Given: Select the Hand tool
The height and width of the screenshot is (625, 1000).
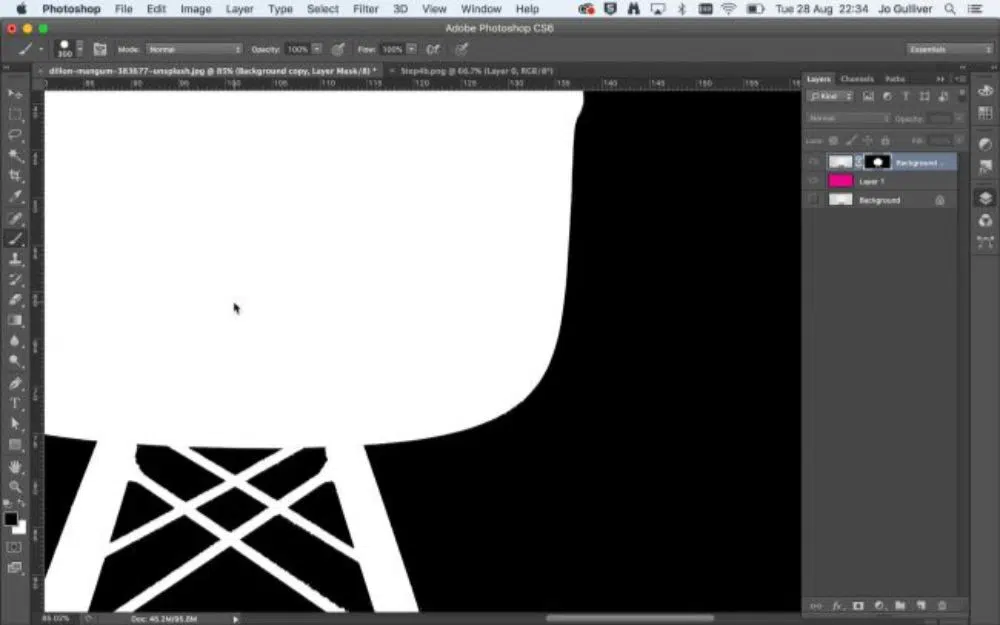Looking at the screenshot, I should pyautogui.click(x=15, y=466).
